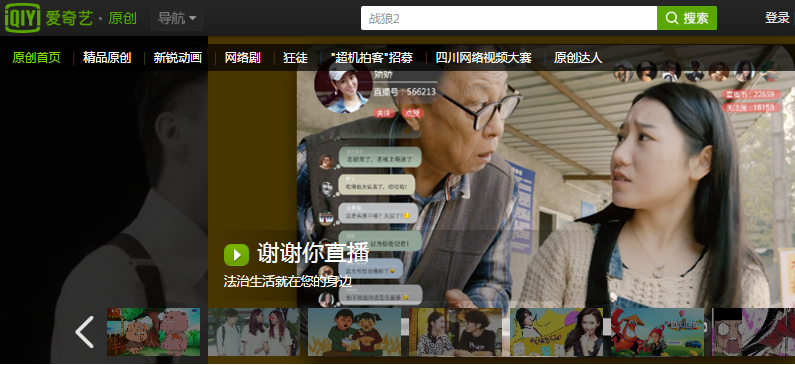Open the 网络剧 tab

pos(242,58)
